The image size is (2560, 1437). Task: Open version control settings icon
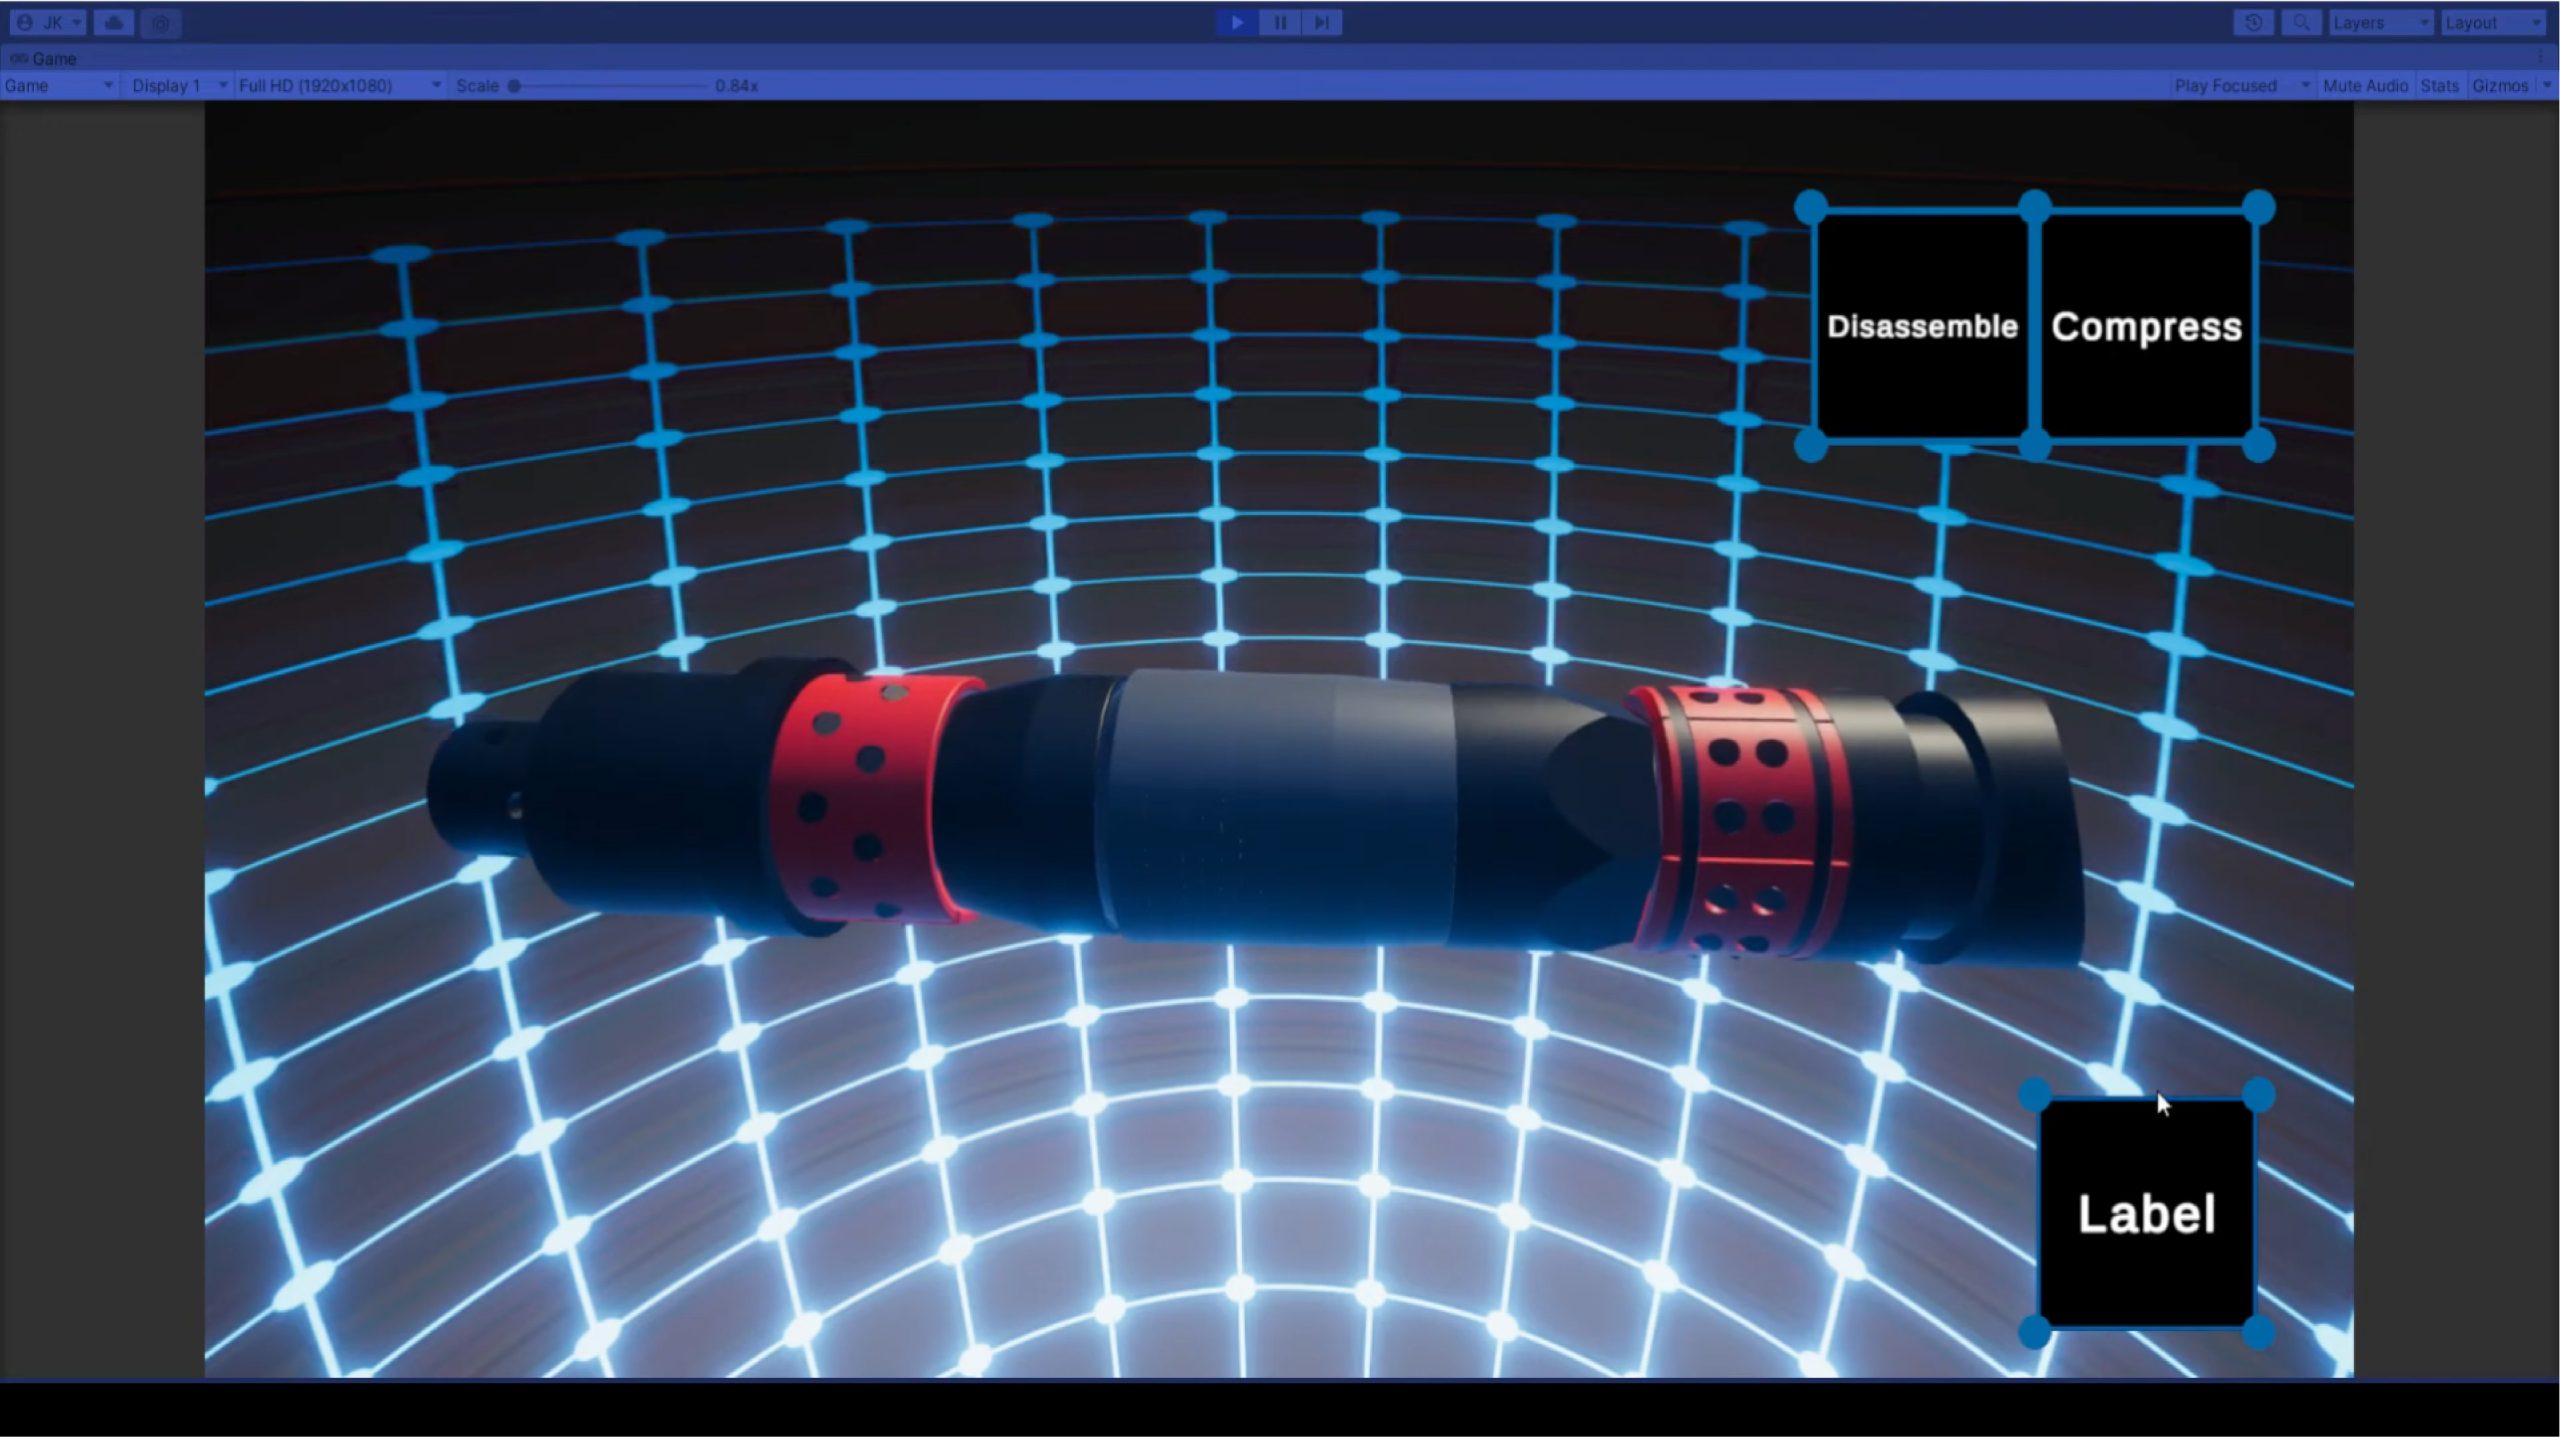[161, 22]
